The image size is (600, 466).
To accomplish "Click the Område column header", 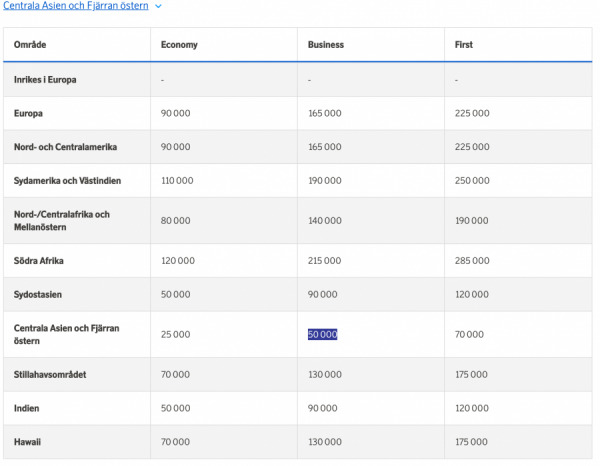I will click(x=32, y=45).
